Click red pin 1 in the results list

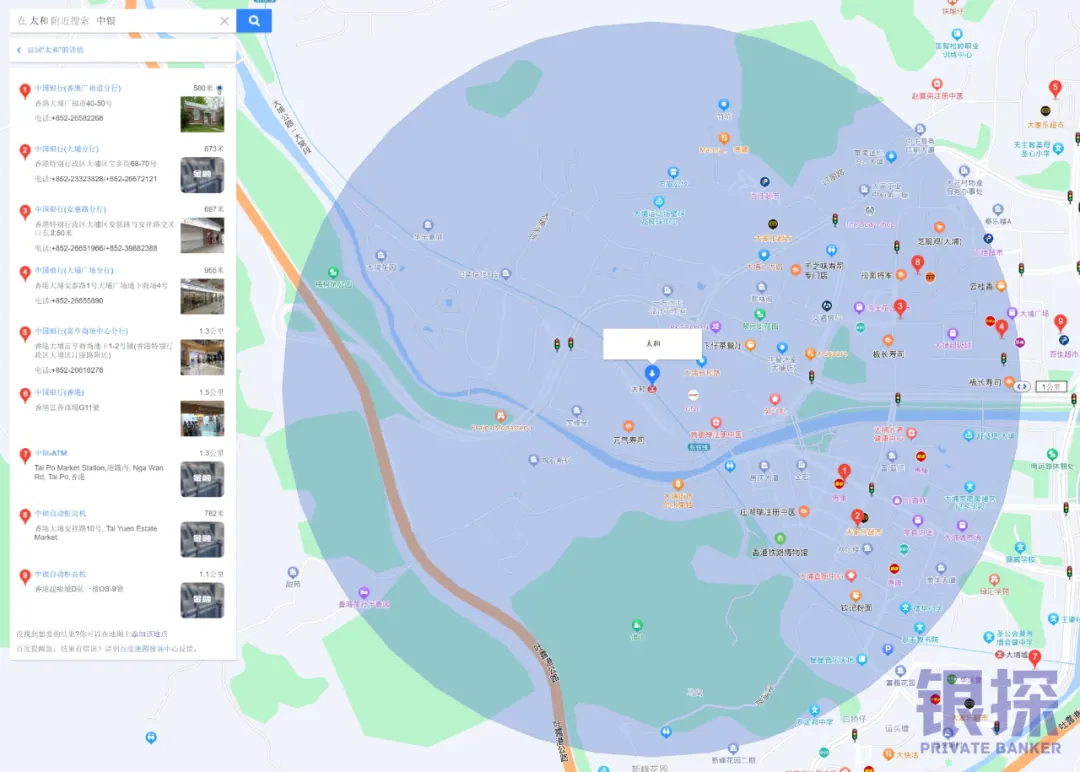tap(25, 90)
